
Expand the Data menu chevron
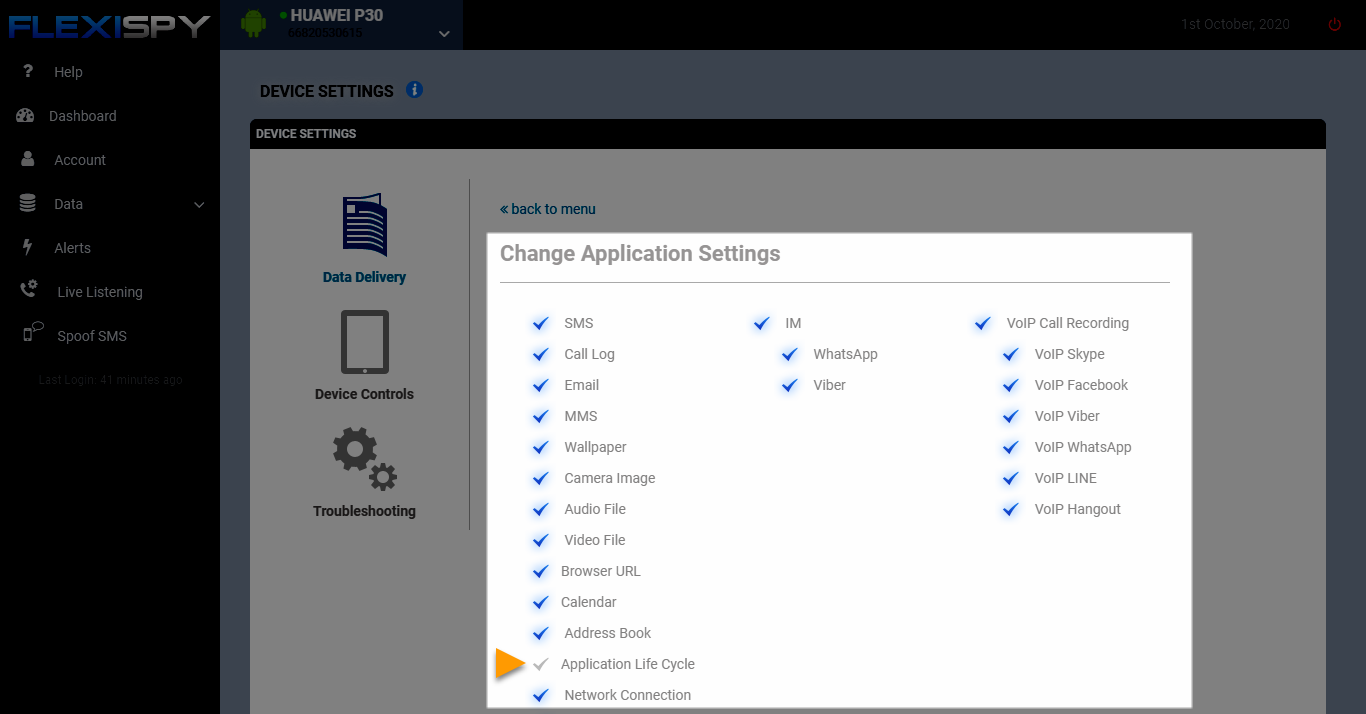(199, 204)
